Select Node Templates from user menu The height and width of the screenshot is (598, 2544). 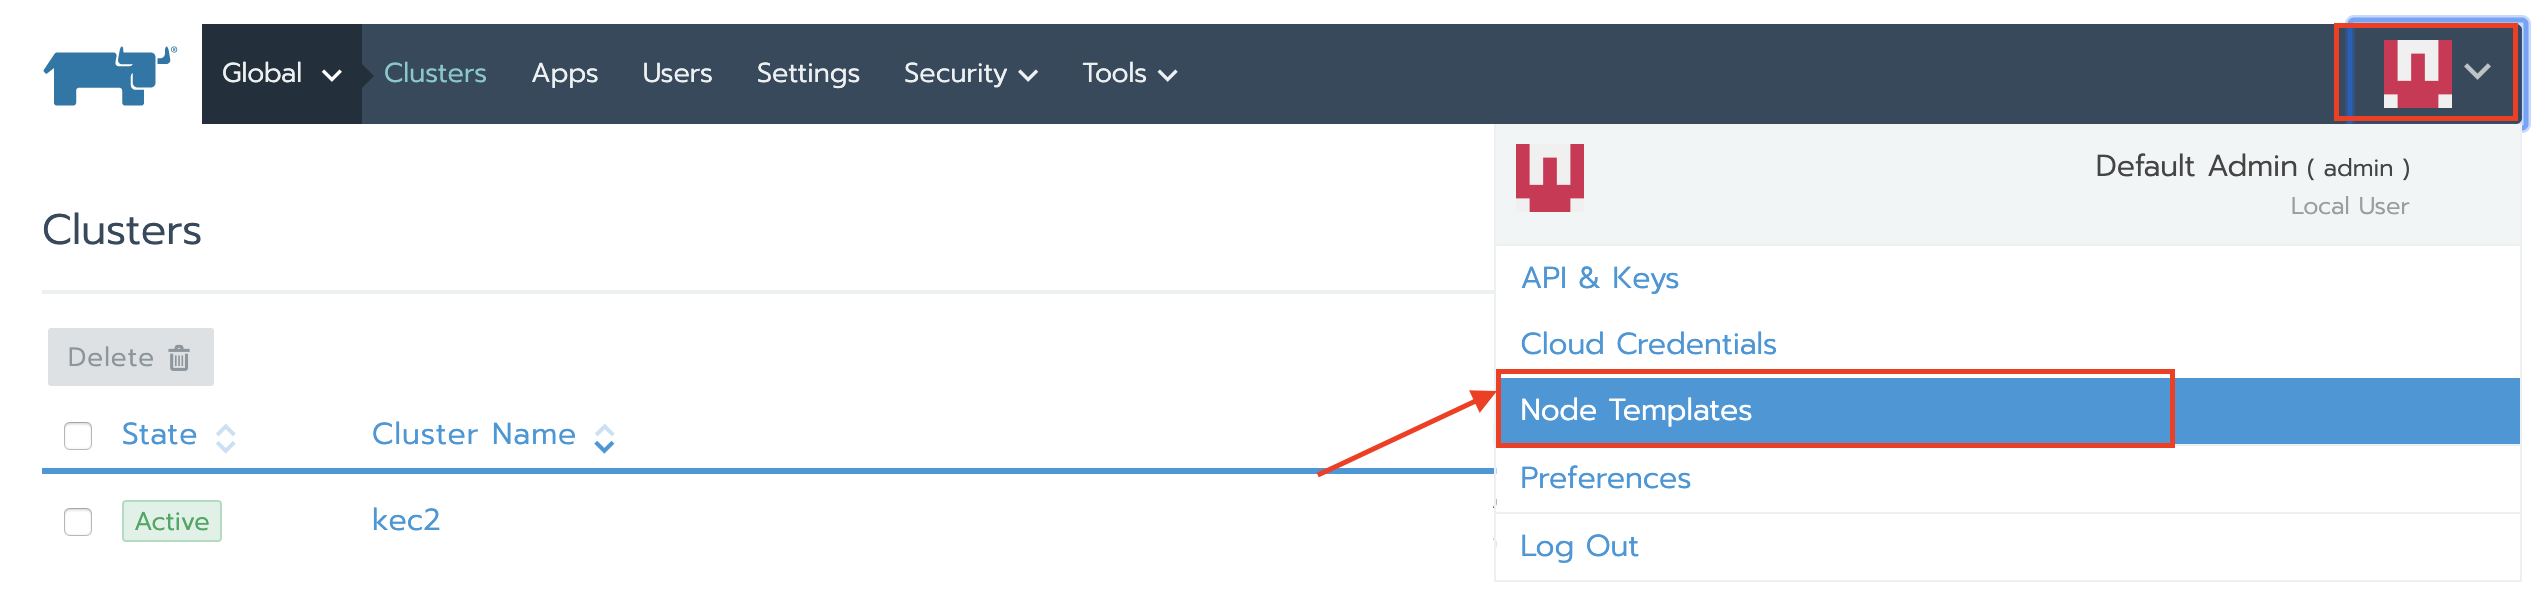(1636, 410)
